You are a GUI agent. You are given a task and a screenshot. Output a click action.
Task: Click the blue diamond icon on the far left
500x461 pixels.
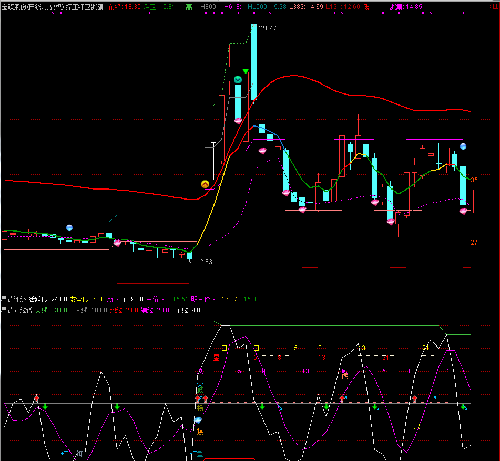tap(69, 228)
